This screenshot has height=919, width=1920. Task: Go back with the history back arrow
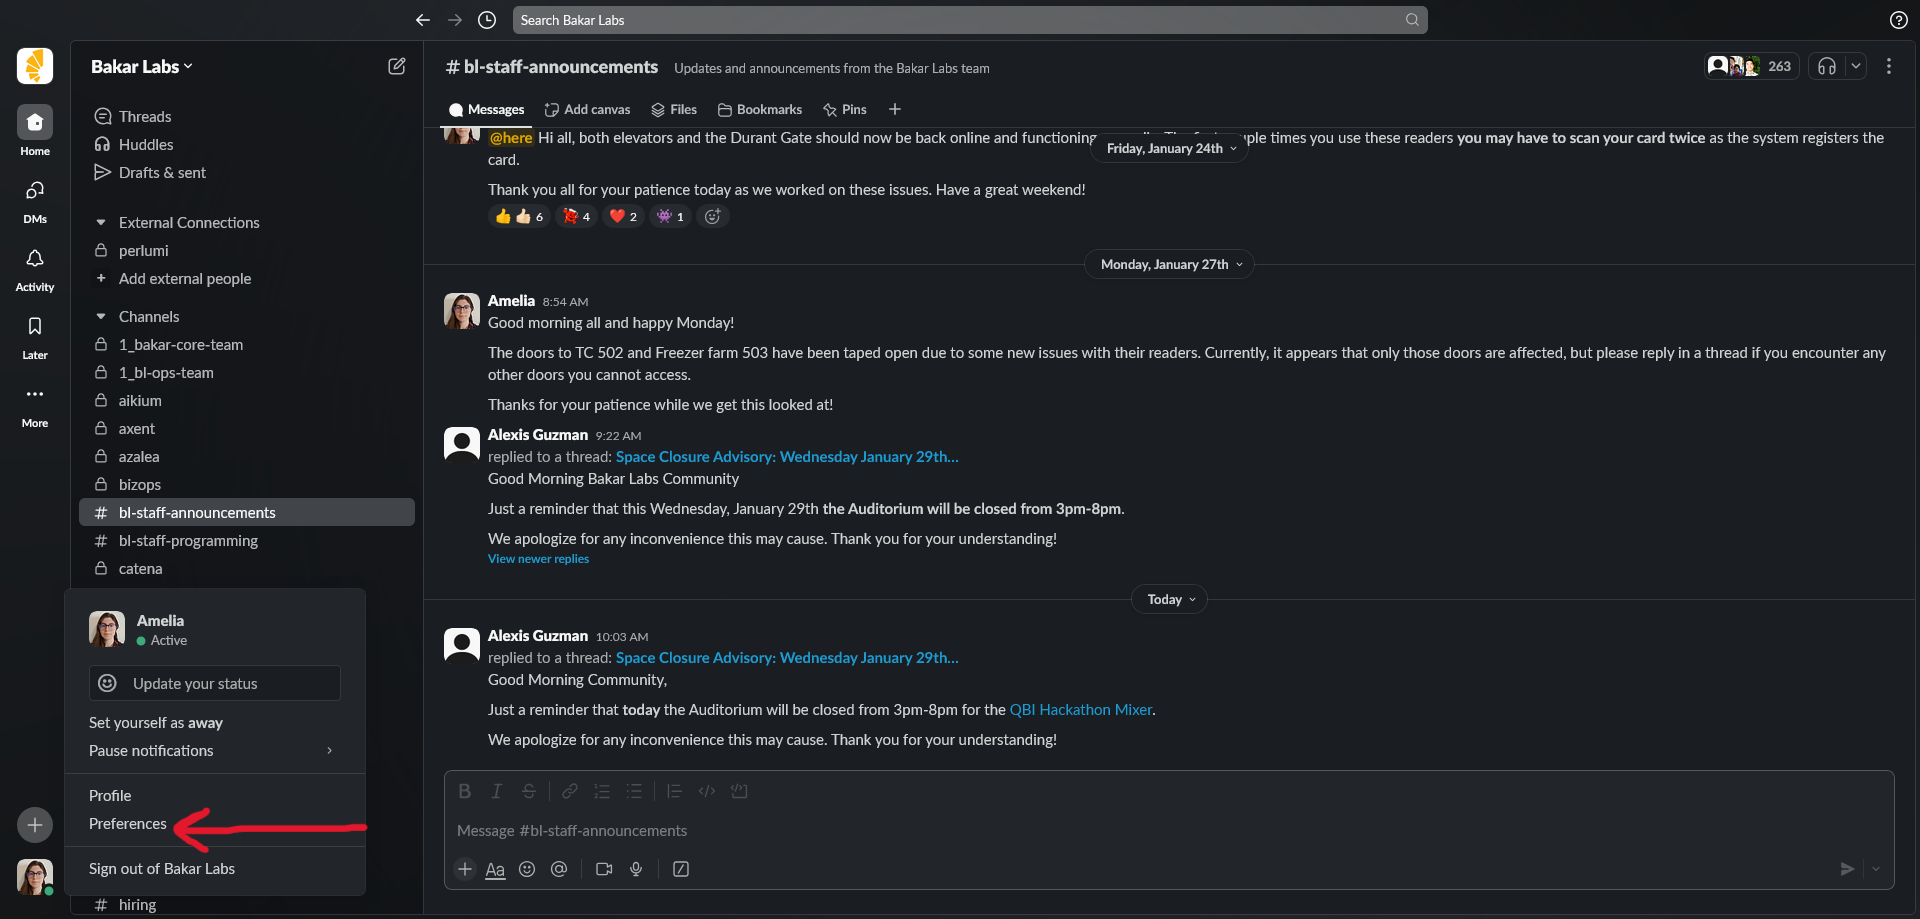coord(423,20)
